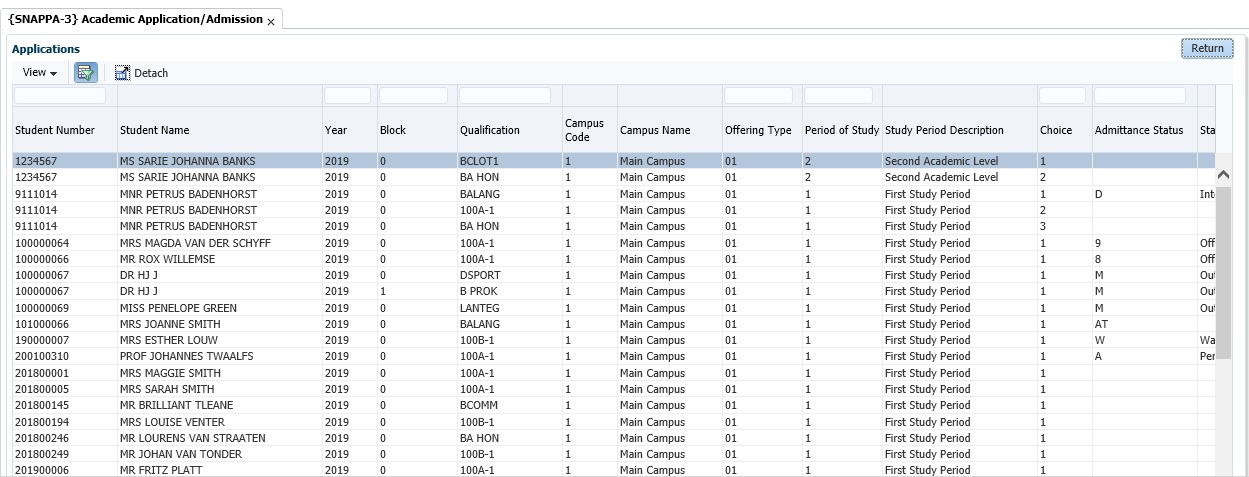This screenshot has width=1249, height=477.
Task: Open the View dropdown menu
Action: click(x=39, y=73)
